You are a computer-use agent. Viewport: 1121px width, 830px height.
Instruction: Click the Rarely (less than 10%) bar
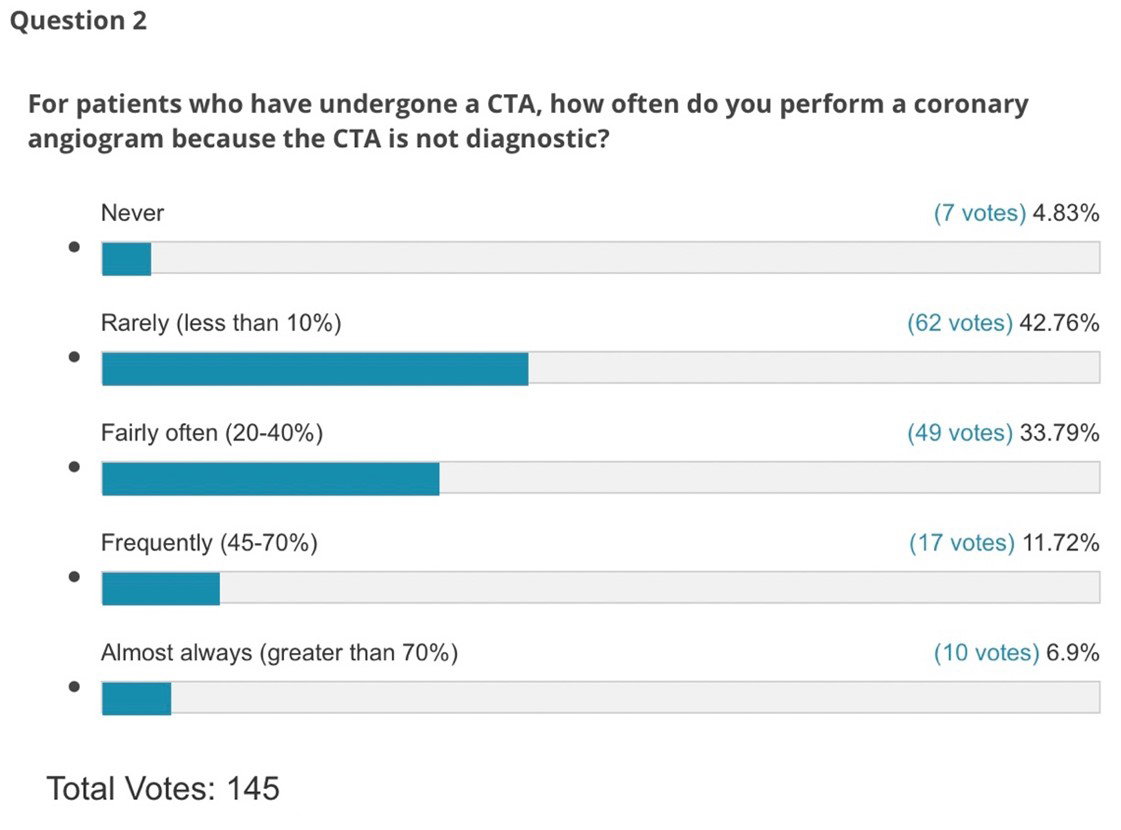tap(600, 368)
